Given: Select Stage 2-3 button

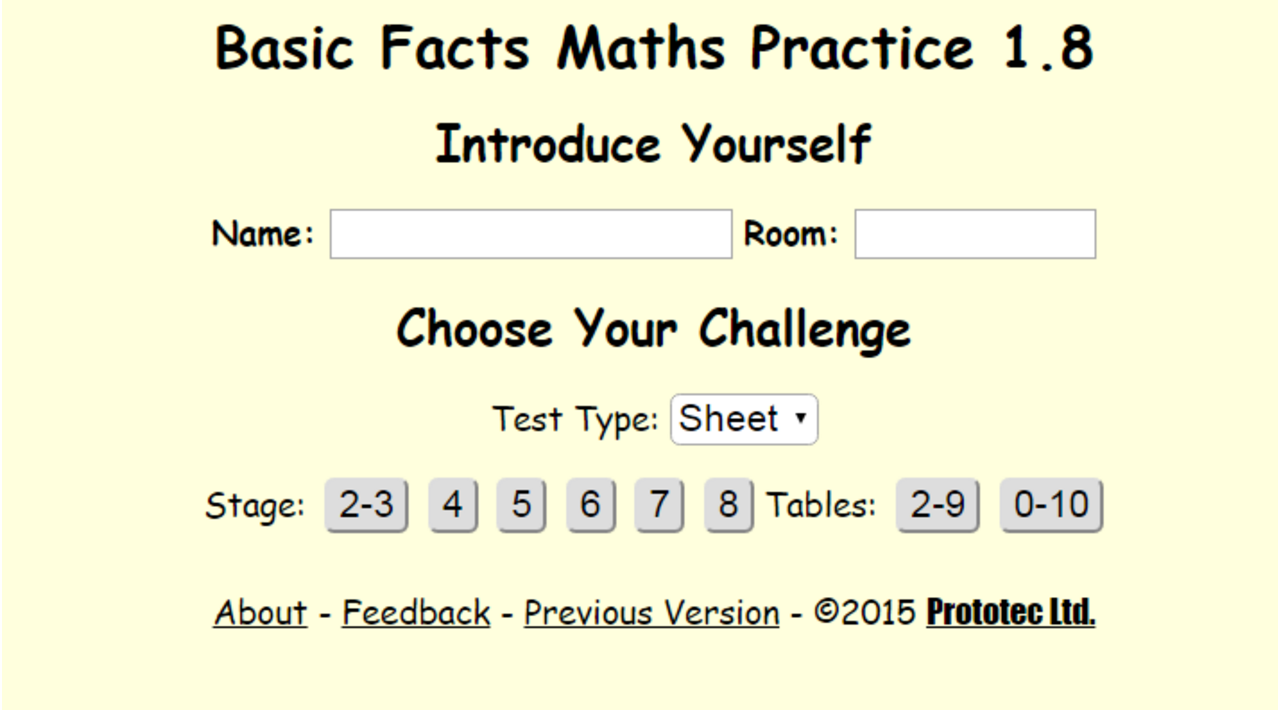Looking at the screenshot, I should [366, 505].
